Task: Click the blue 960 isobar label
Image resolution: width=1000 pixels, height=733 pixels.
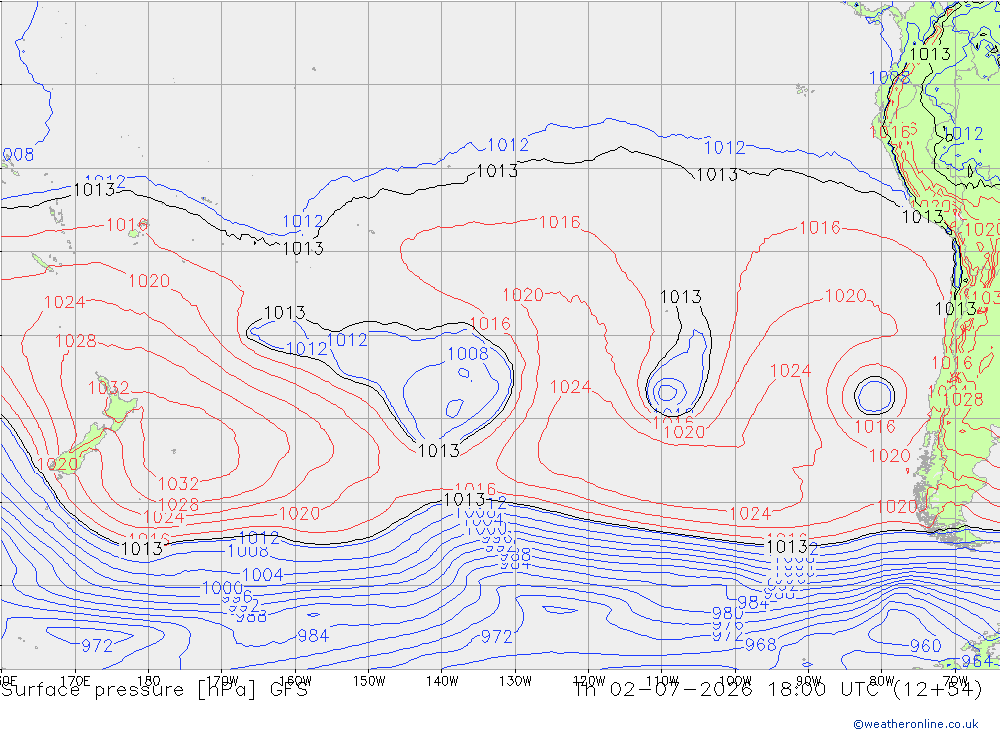Action: click(925, 646)
